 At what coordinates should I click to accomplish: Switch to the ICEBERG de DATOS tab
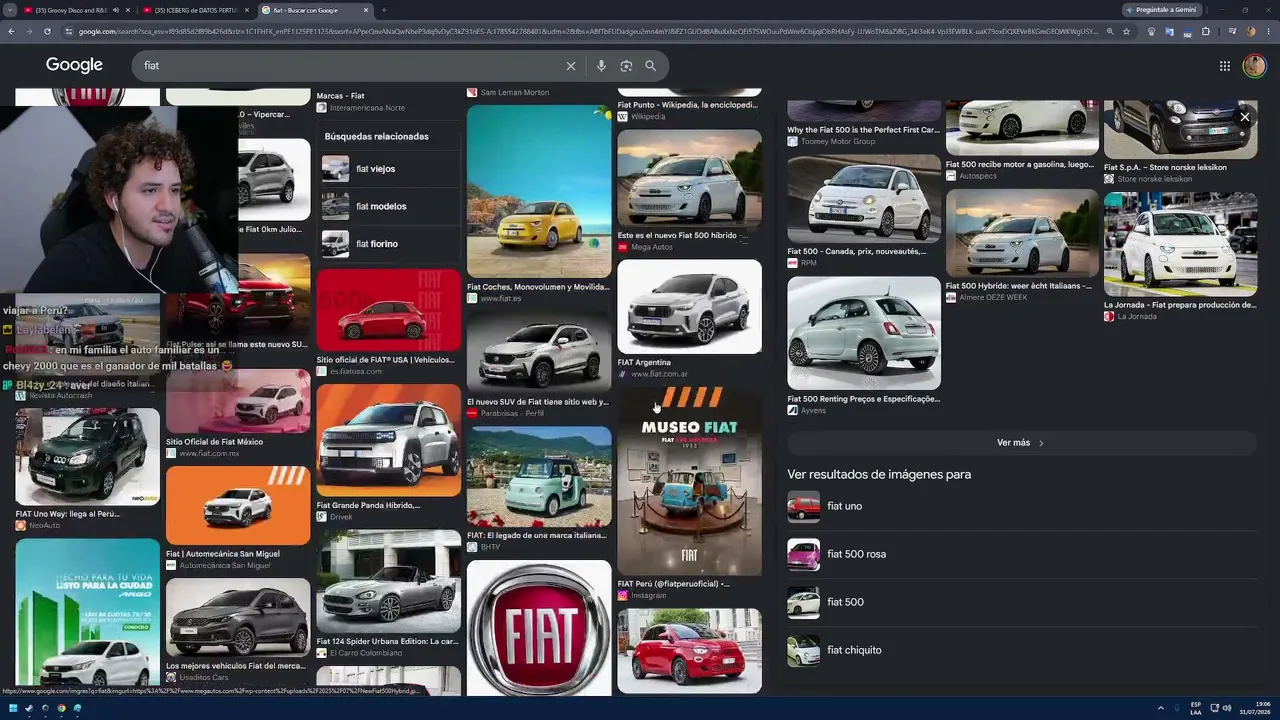pos(194,10)
